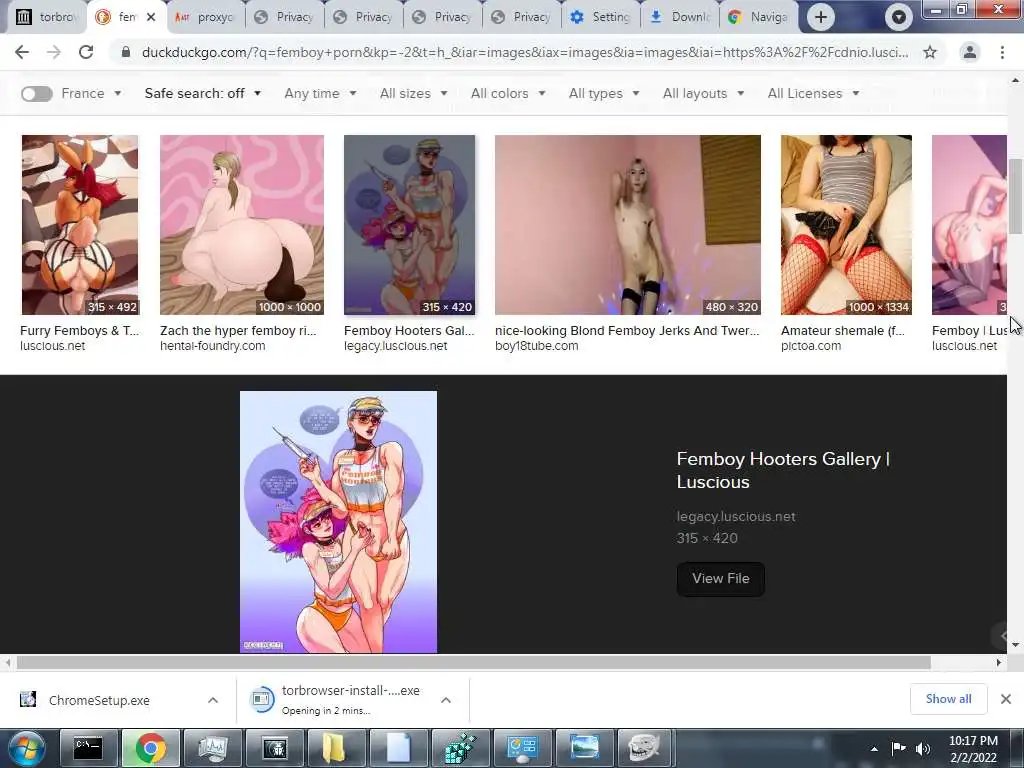
Task: Show hidden system tray icons
Action: pos(874,749)
